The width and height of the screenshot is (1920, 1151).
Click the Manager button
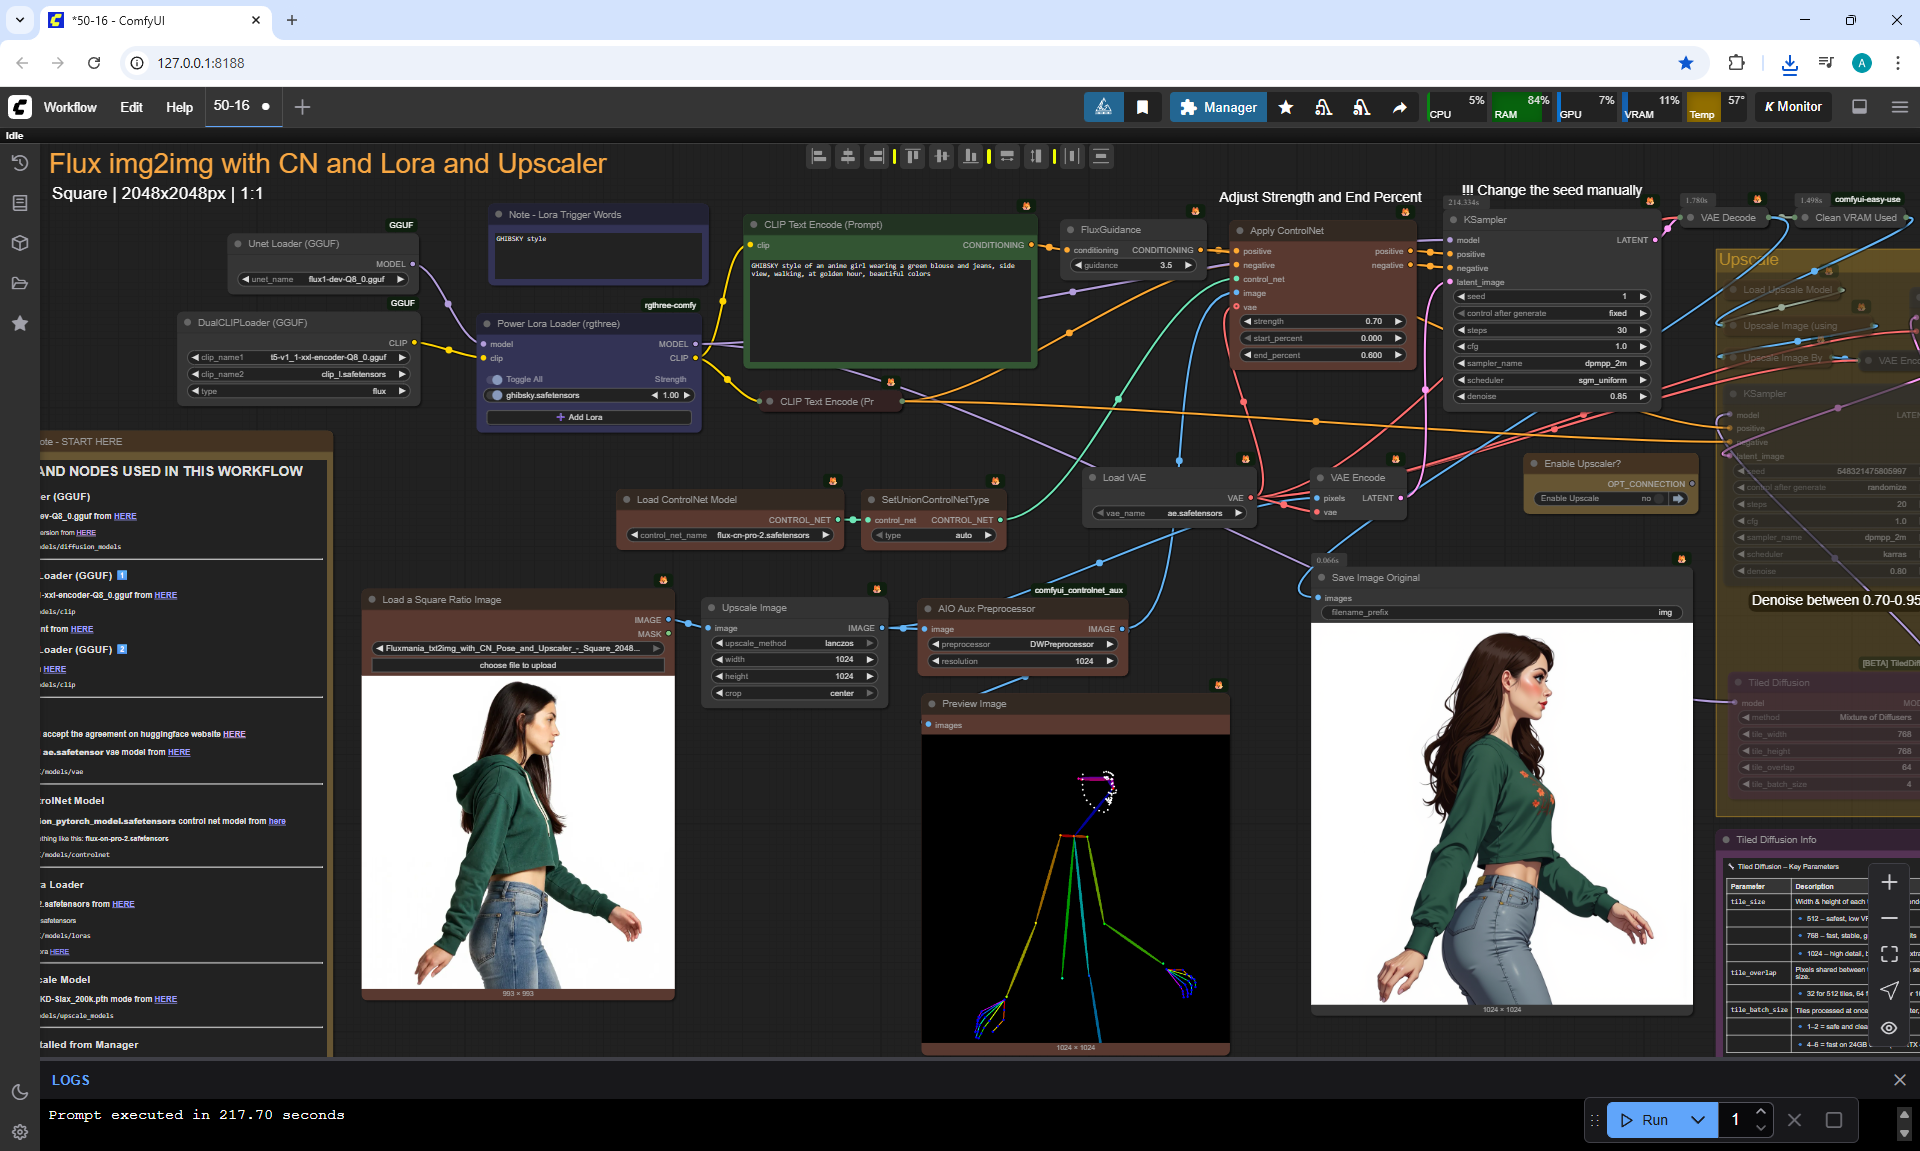(1218, 107)
